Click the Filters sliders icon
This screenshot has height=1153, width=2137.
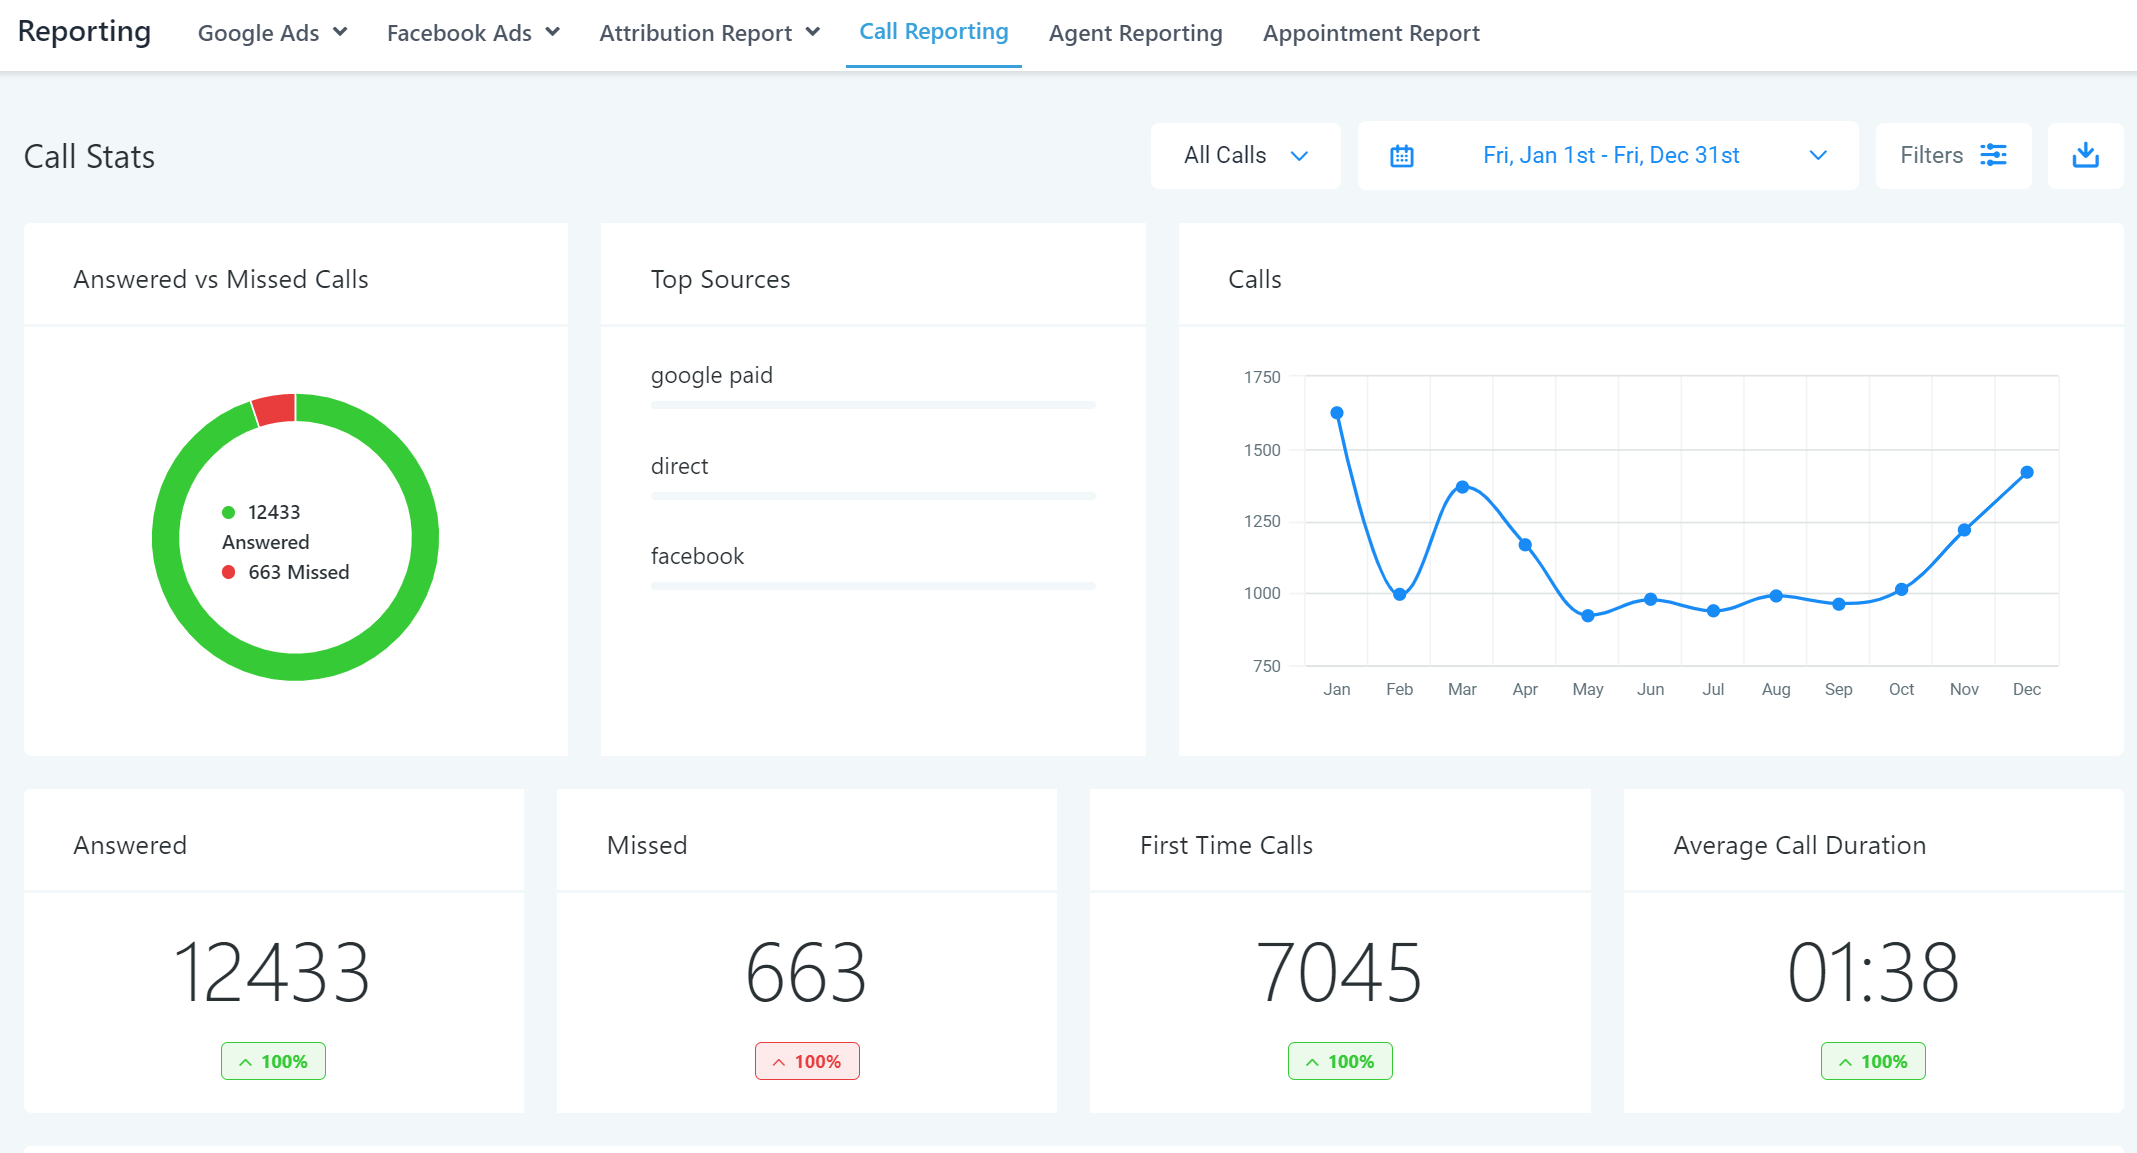1993,155
